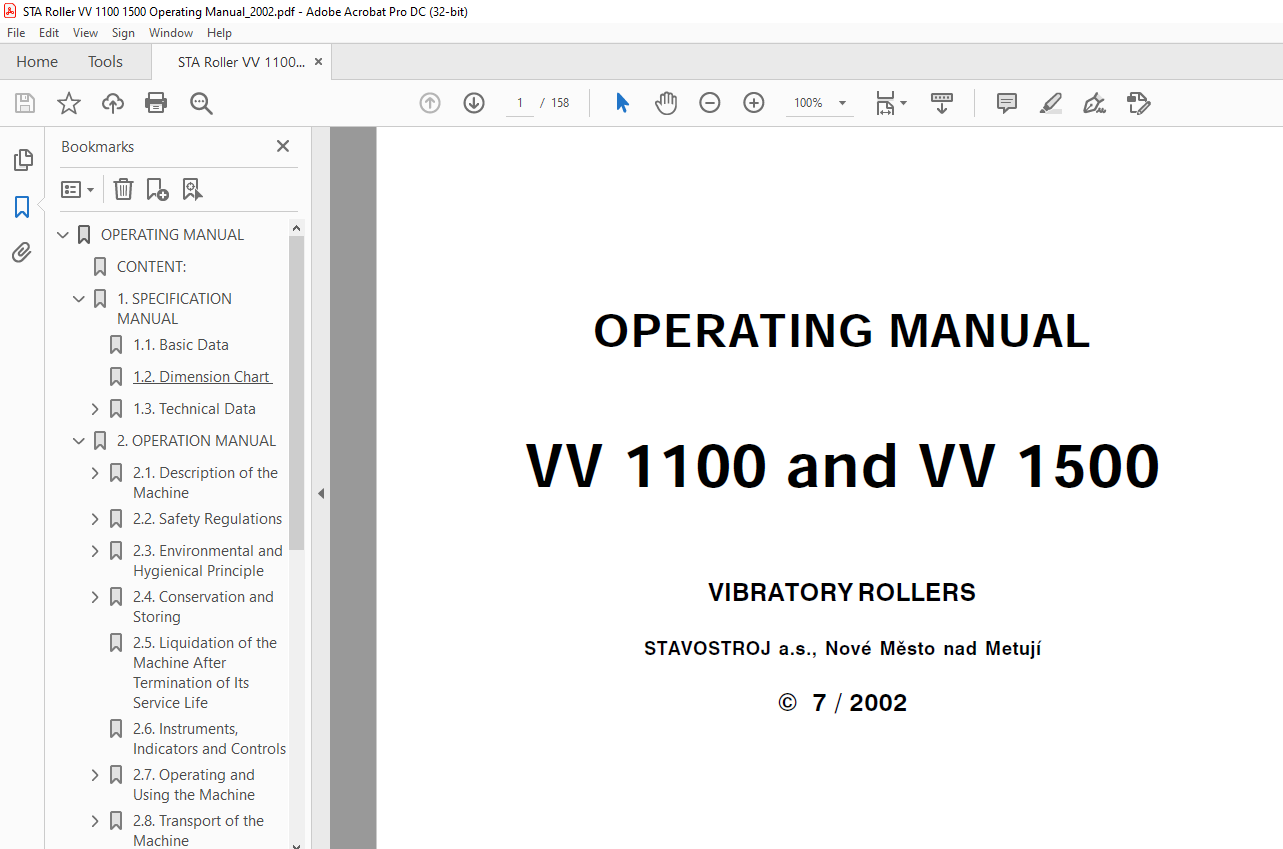Expand 2.7. Operating and Using the Machine

tap(95, 775)
